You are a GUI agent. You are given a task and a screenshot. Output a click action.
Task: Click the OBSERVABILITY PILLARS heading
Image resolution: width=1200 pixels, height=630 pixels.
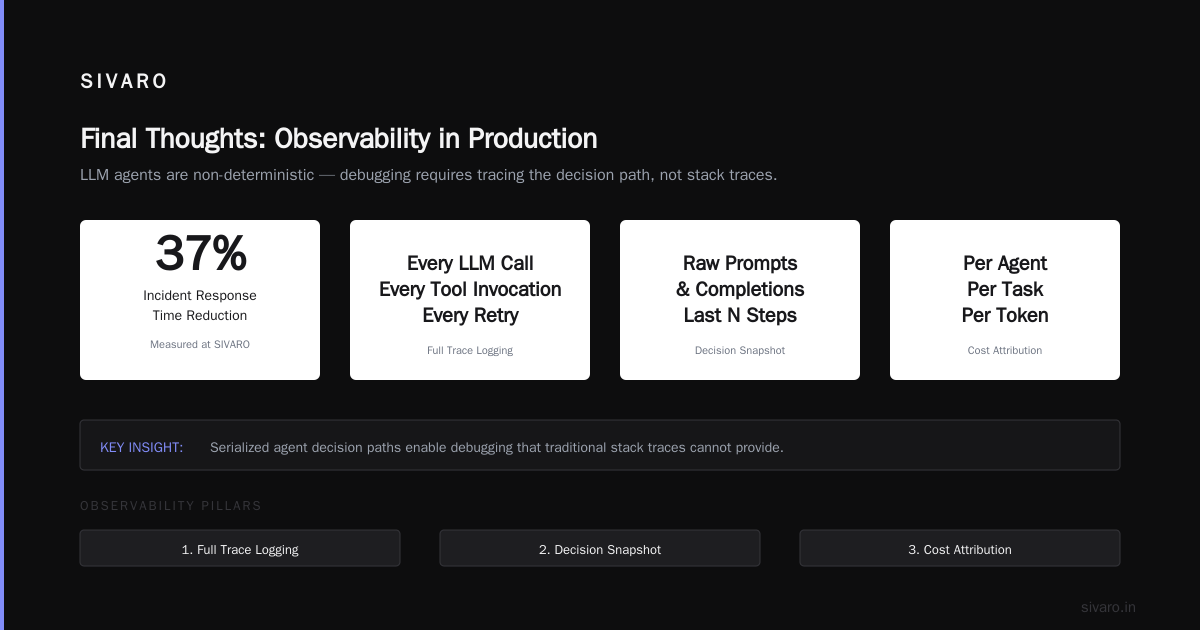tap(171, 506)
